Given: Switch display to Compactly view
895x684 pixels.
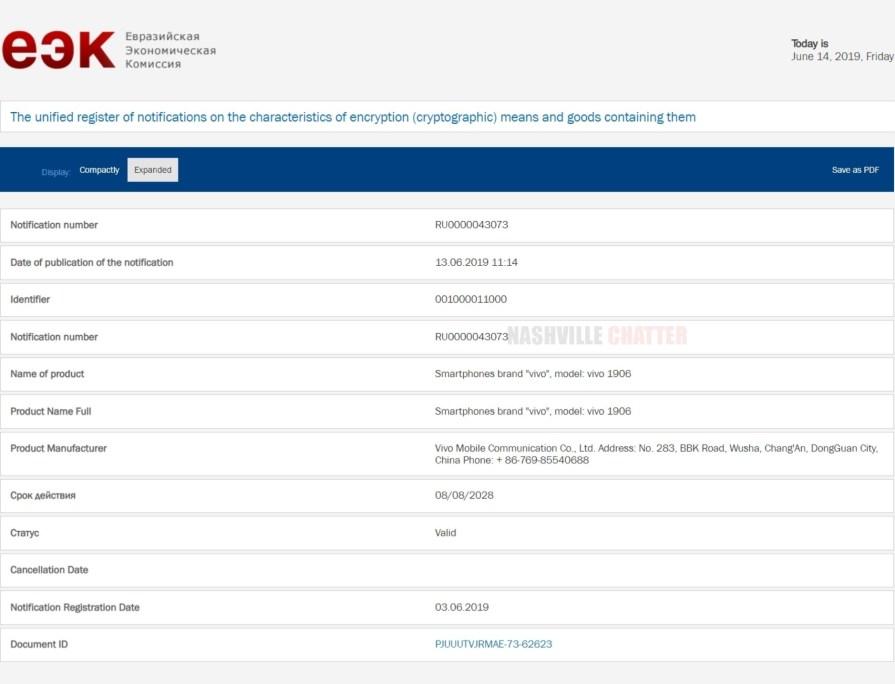Looking at the screenshot, I should pyautogui.click(x=99, y=170).
